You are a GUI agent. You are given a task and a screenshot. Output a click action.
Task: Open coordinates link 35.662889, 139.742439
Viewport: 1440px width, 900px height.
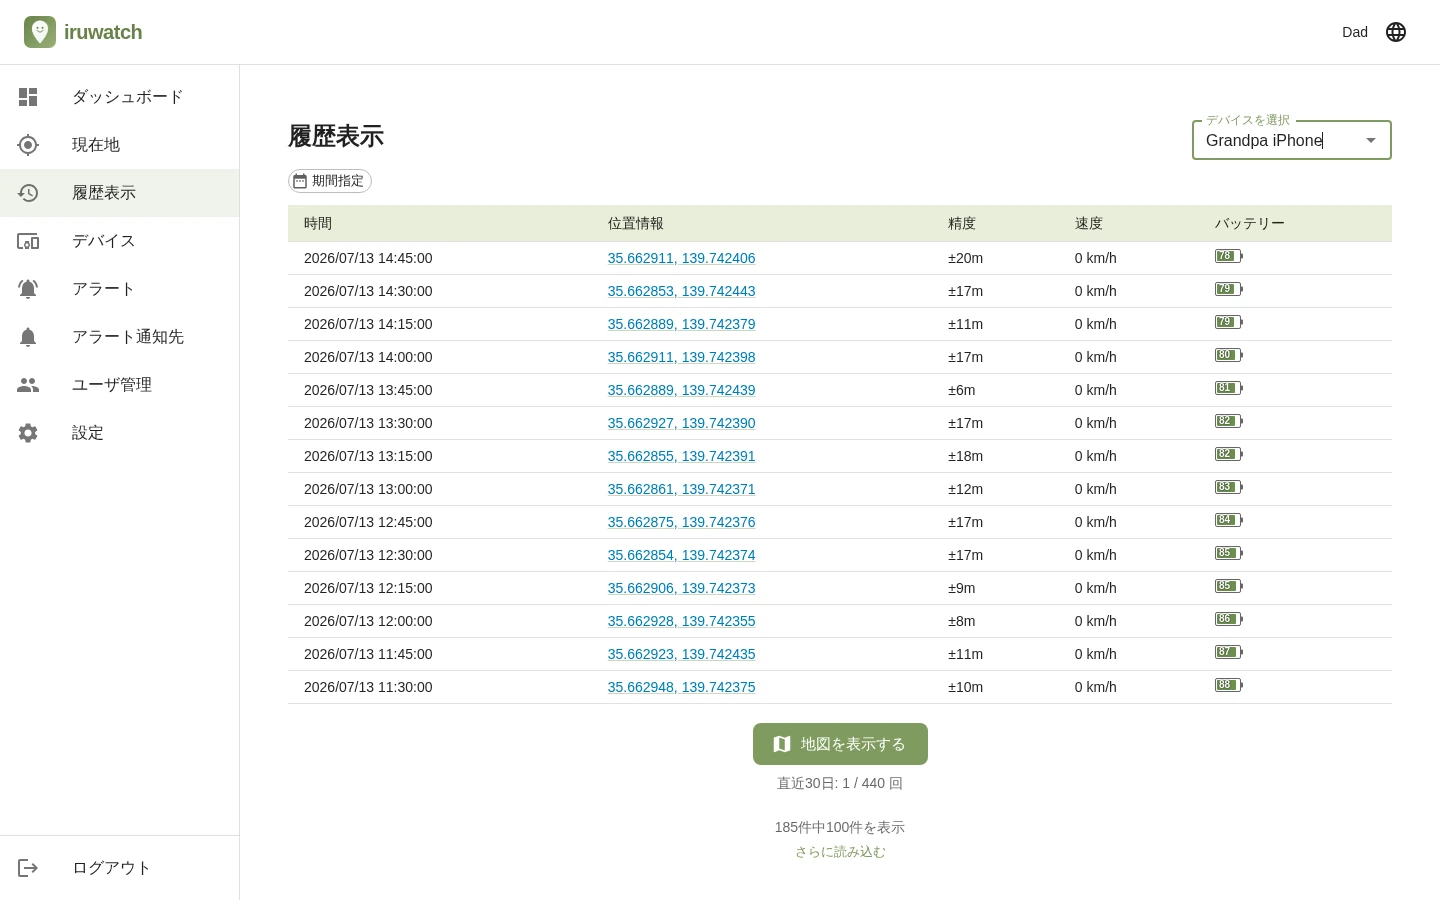point(682,390)
